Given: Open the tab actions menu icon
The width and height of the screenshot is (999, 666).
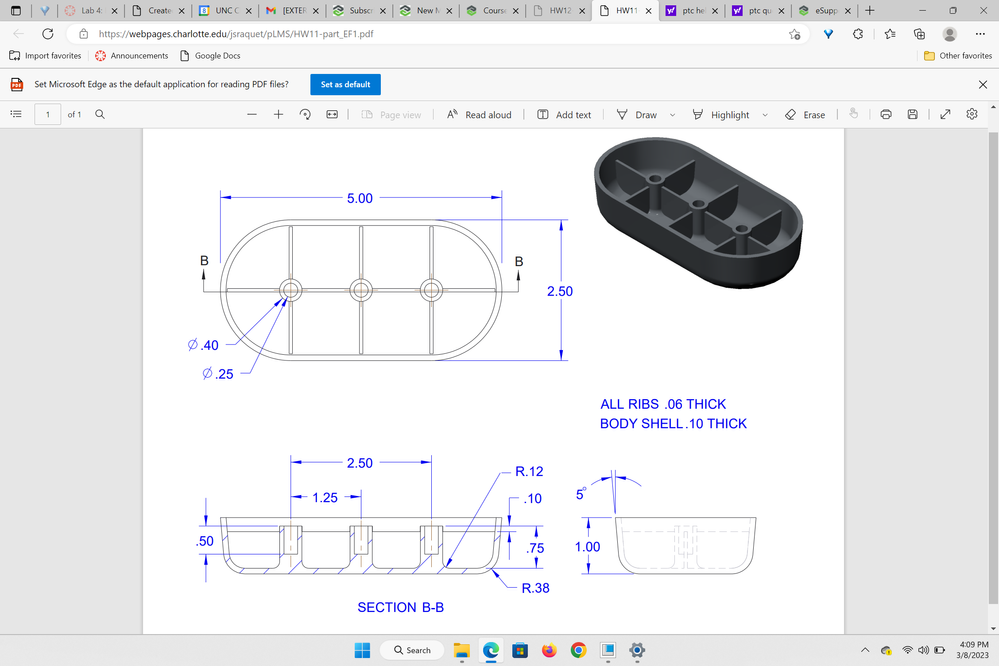Looking at the screenshot, I should click(16, 10).
